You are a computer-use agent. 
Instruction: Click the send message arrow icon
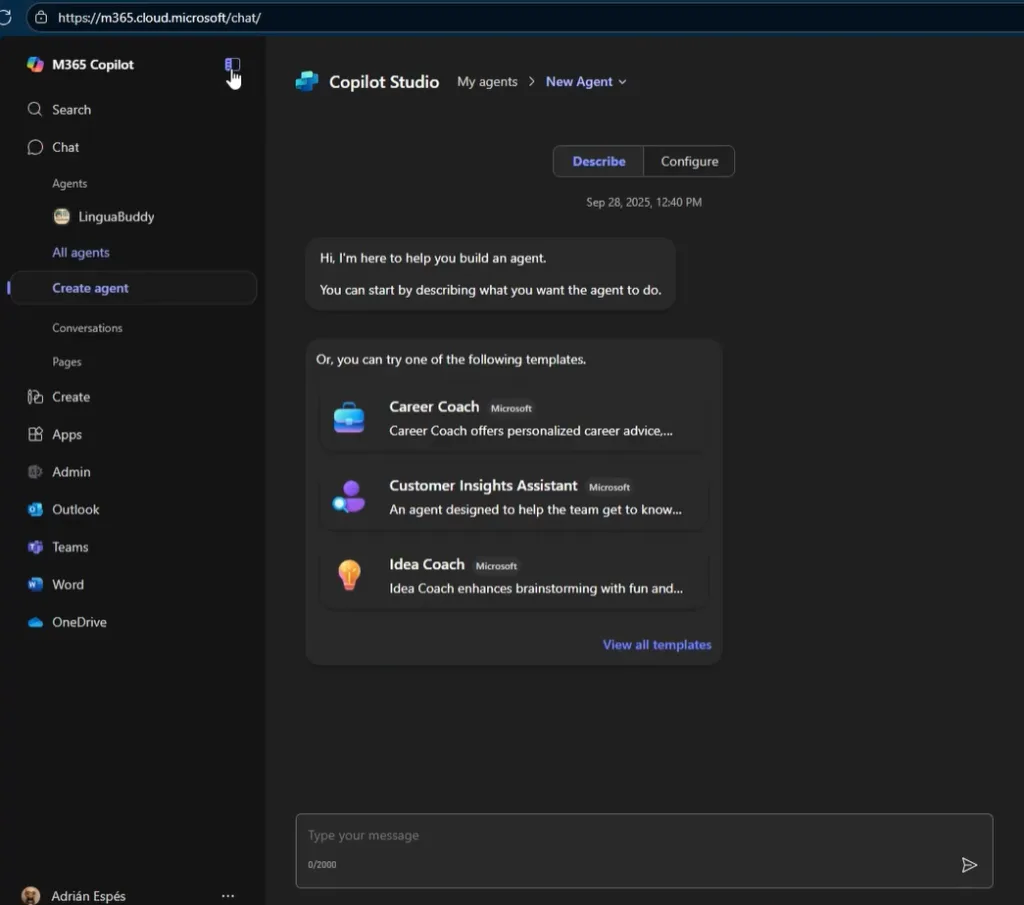point(968,865)
